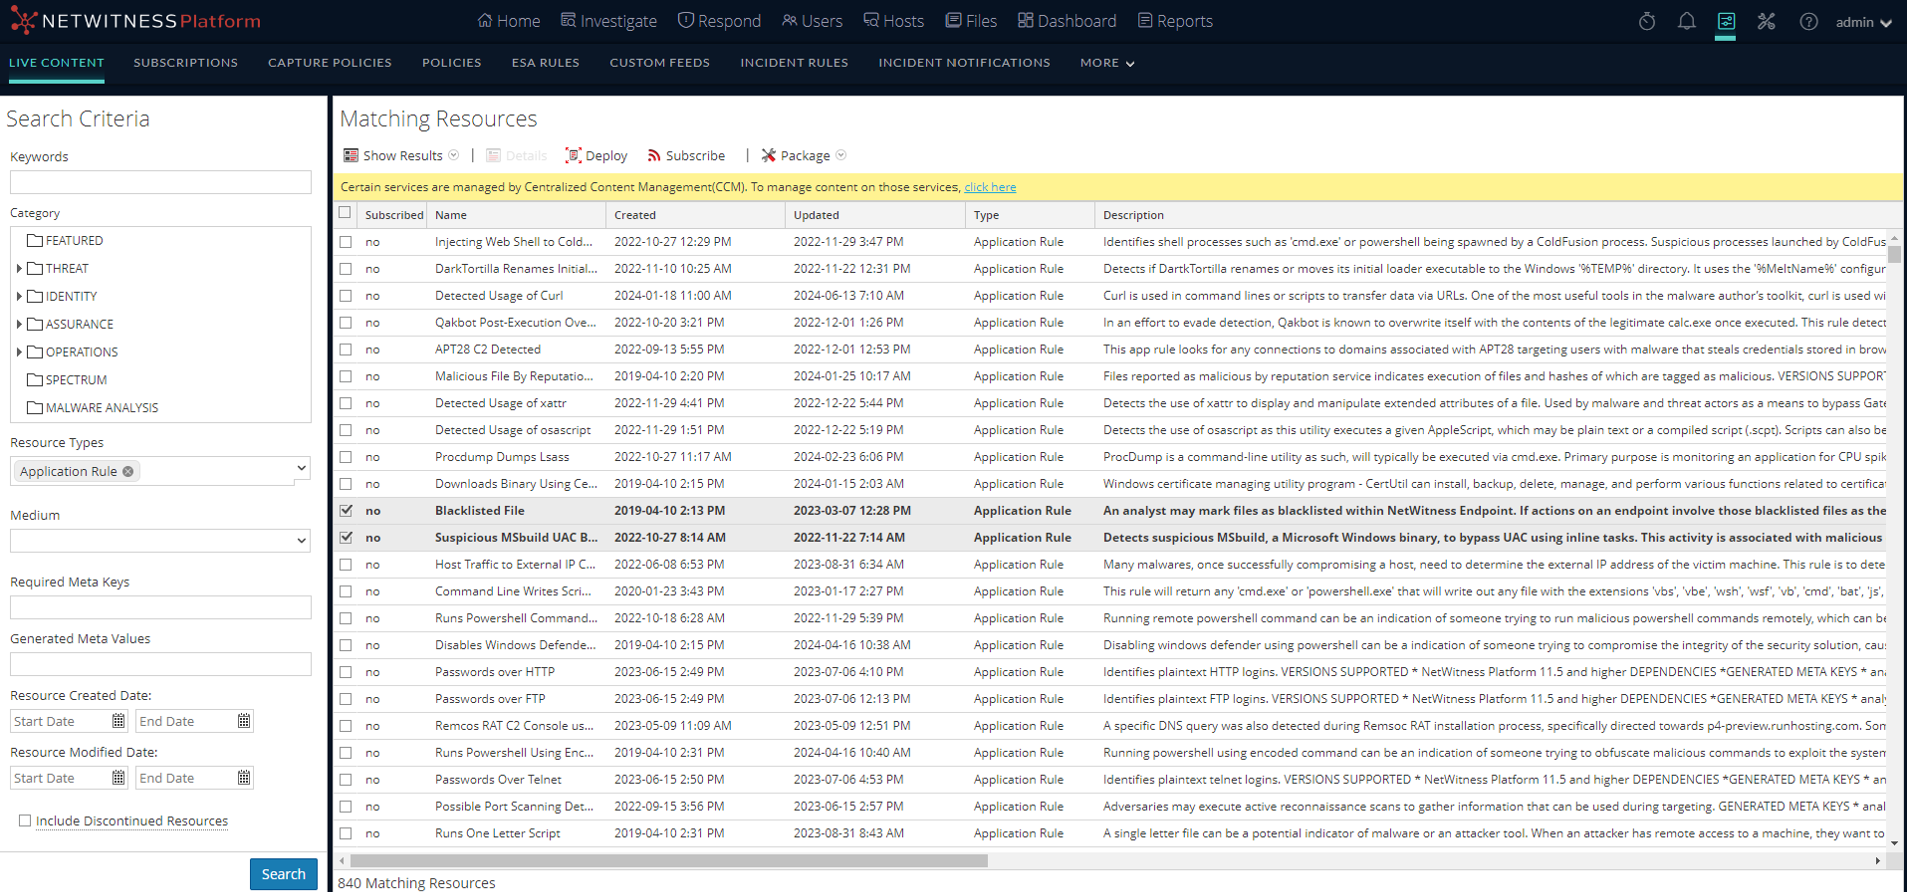Switch to the POLICIES tab
Image resolution: width=1907 pixels, height=892 pixels.
pos(452,63)
